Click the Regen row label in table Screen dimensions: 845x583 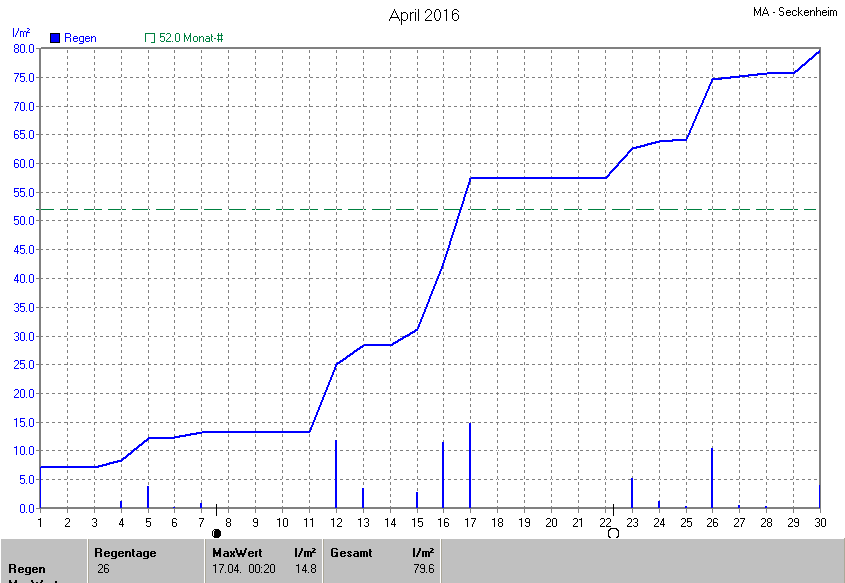(x=26, y=568)
